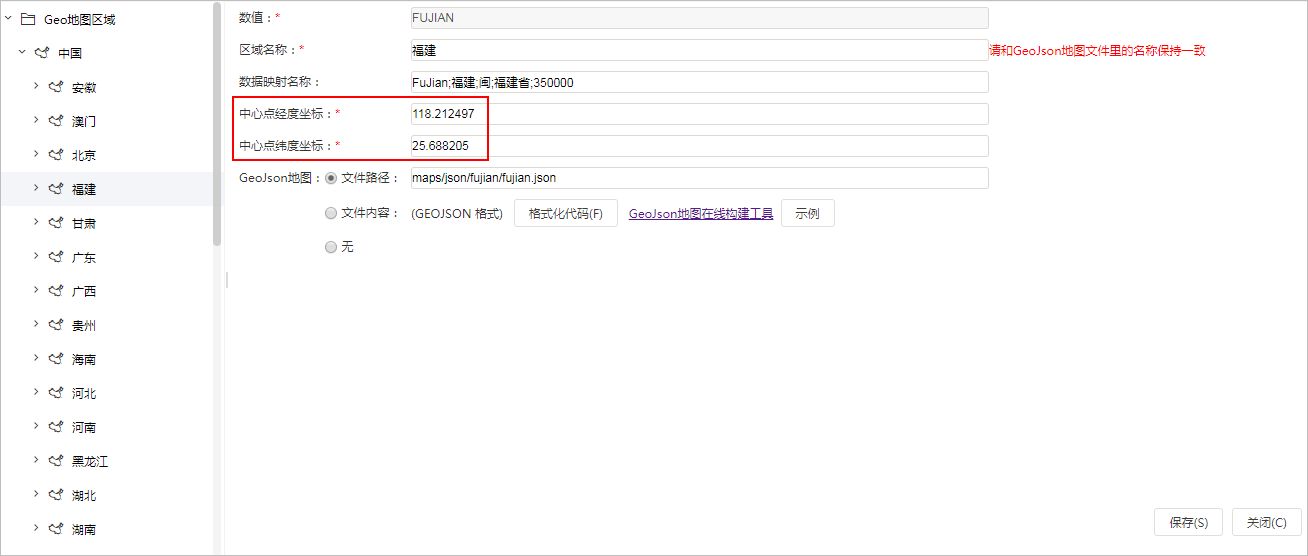Click the map icon beside 安徽
The height and width of the screenshot is (556, 1308).
[x=56, y=87]
